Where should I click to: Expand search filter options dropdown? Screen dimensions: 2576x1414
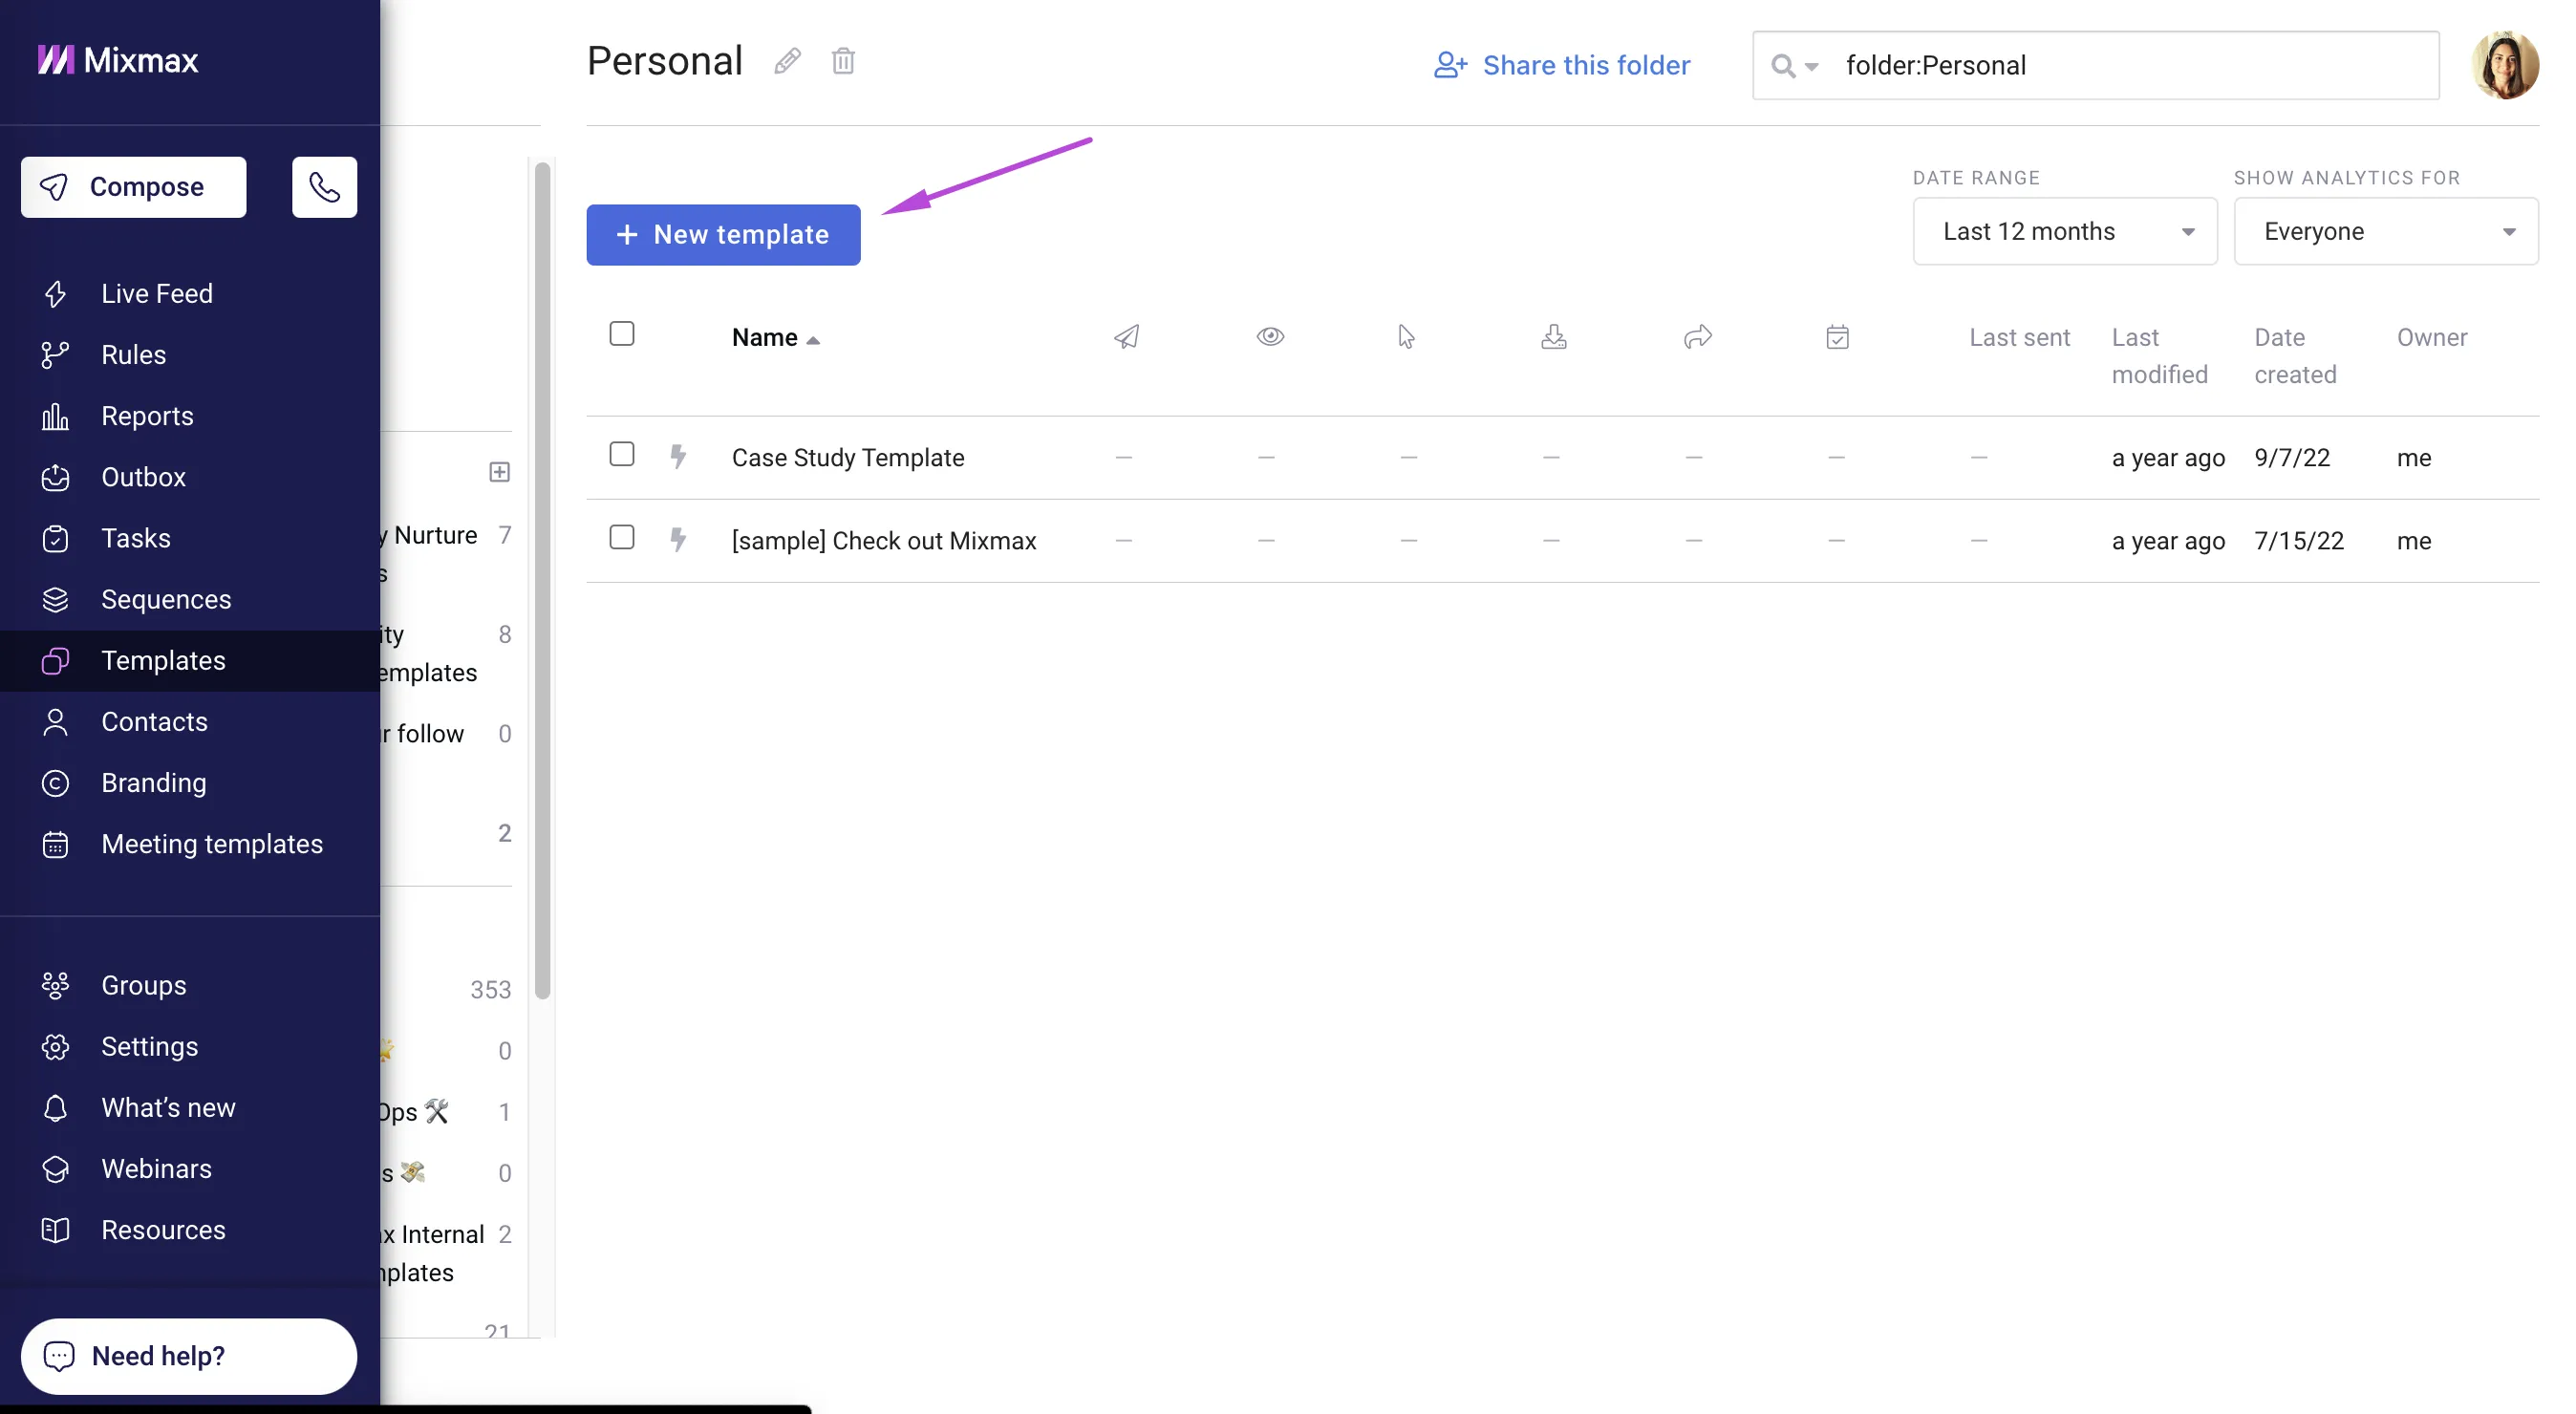click(x=1795, y=66)
